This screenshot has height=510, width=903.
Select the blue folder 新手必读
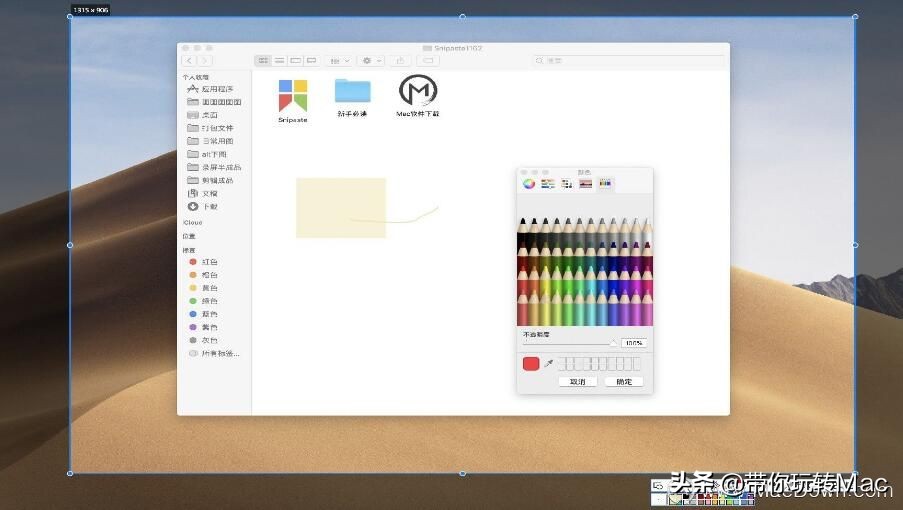pos(352,92)
